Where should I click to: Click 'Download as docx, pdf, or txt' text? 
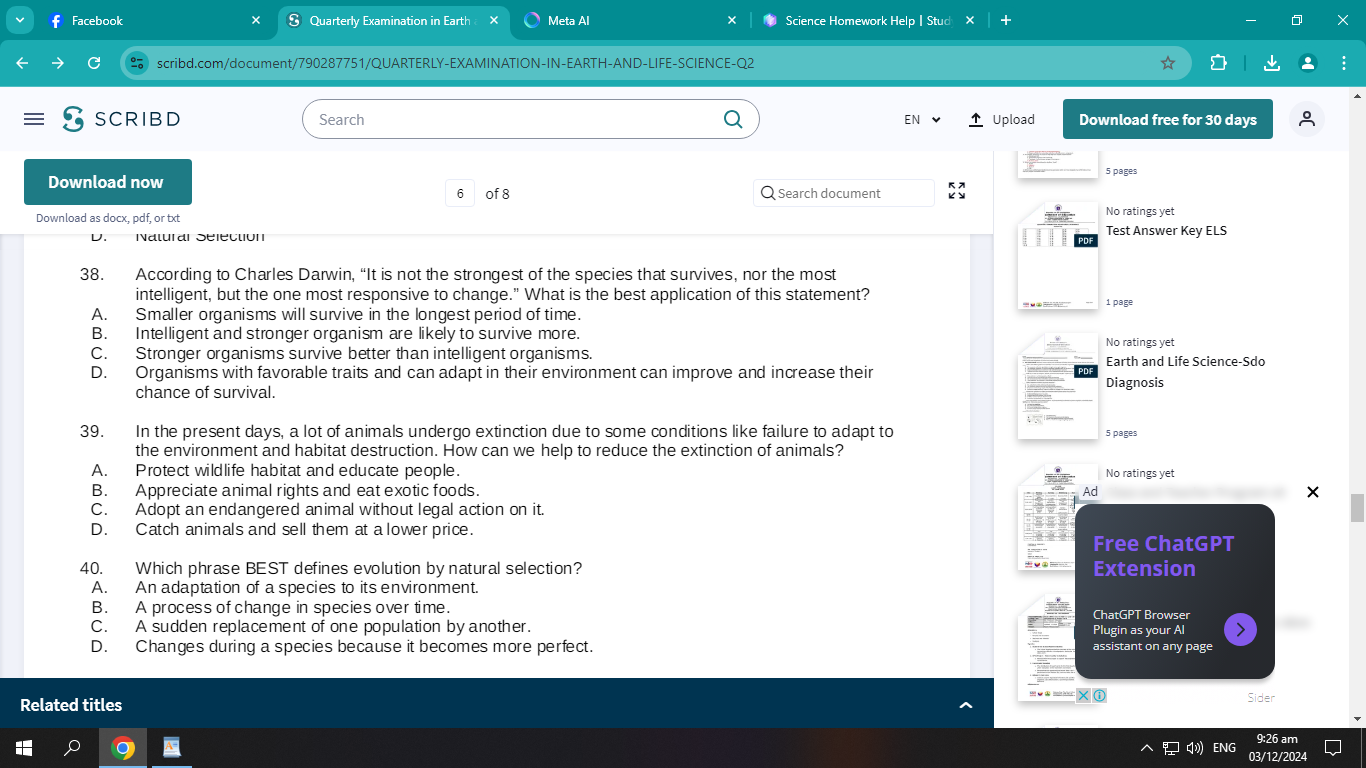click(x=108, y=218)
